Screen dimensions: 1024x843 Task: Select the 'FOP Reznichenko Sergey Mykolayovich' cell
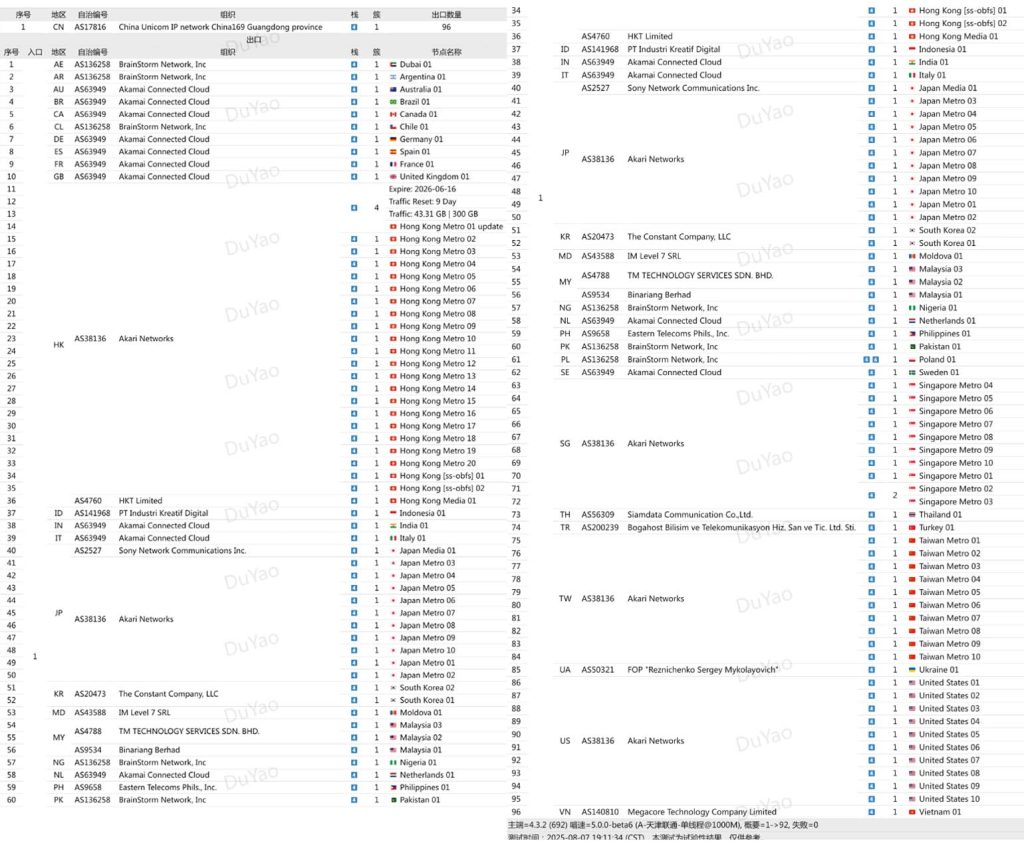703,670
